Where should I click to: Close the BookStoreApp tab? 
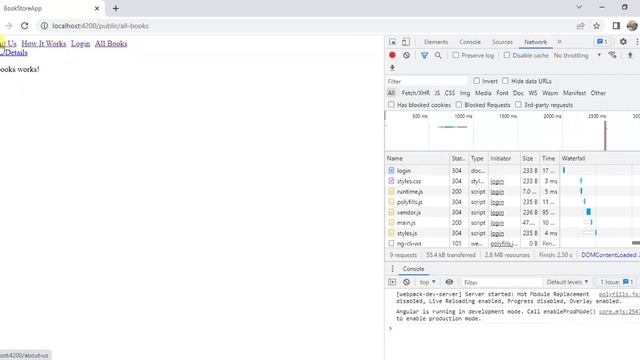97,8
